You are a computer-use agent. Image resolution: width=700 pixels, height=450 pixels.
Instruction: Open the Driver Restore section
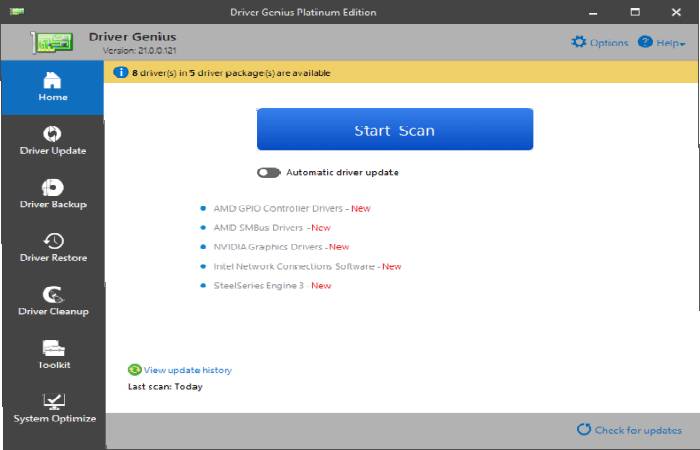[x=53, y=249]
